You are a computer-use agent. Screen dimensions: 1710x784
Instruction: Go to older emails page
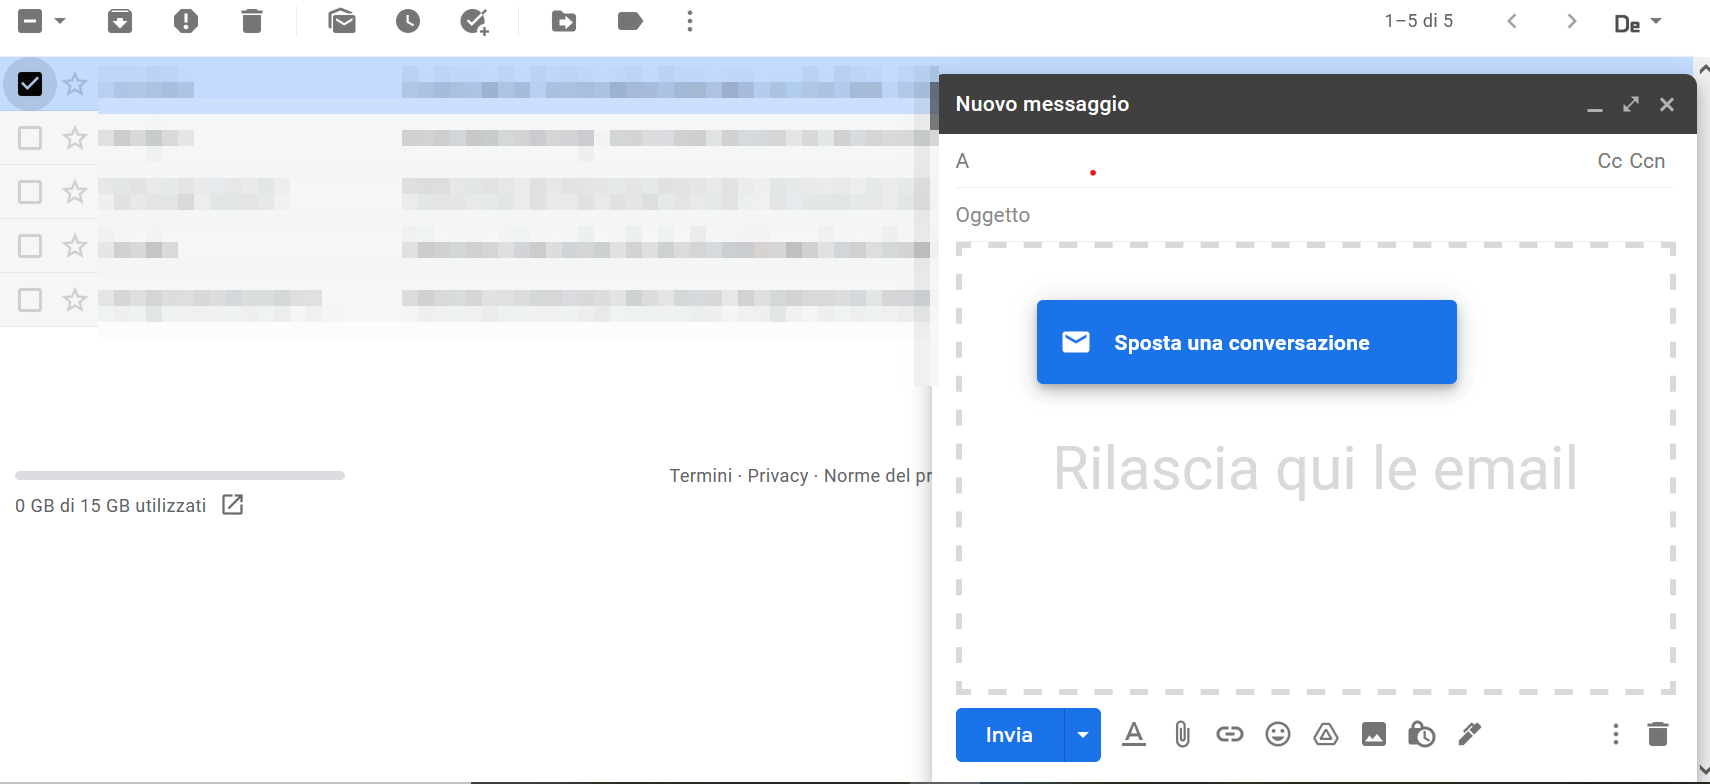[1572, 21]
